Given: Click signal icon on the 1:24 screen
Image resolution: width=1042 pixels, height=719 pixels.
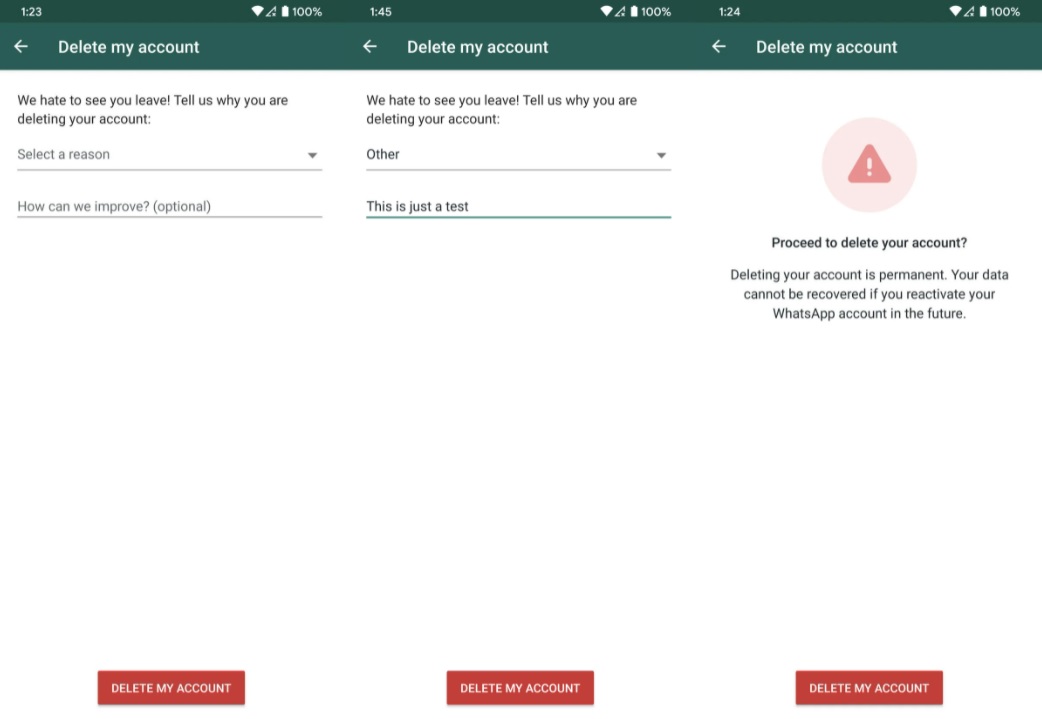Looking at the screenshot, I should [971, 12].
